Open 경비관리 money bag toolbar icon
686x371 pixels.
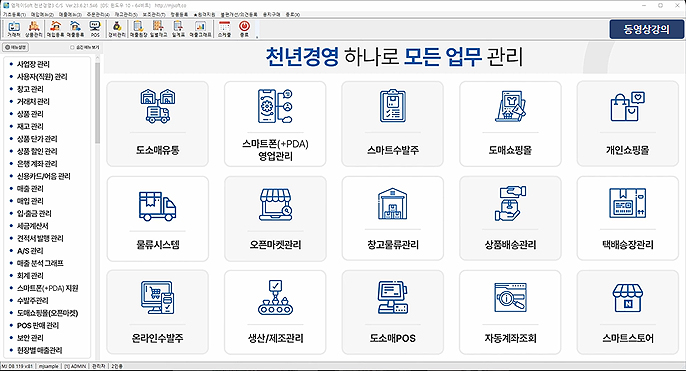tap(117, 29)
